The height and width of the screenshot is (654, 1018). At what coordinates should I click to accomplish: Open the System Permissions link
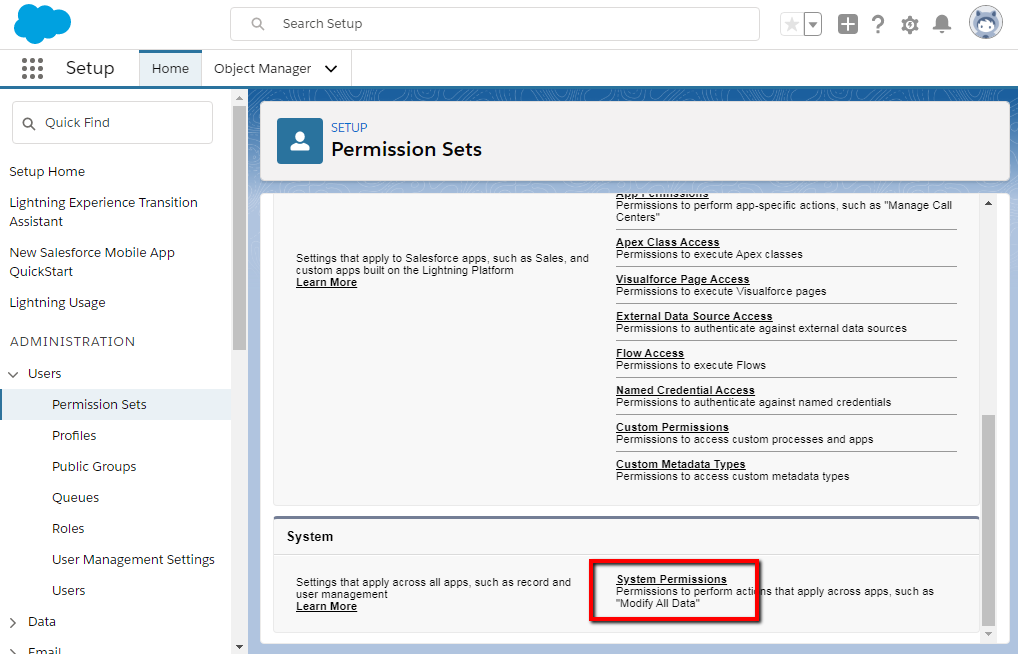point(671,579)
